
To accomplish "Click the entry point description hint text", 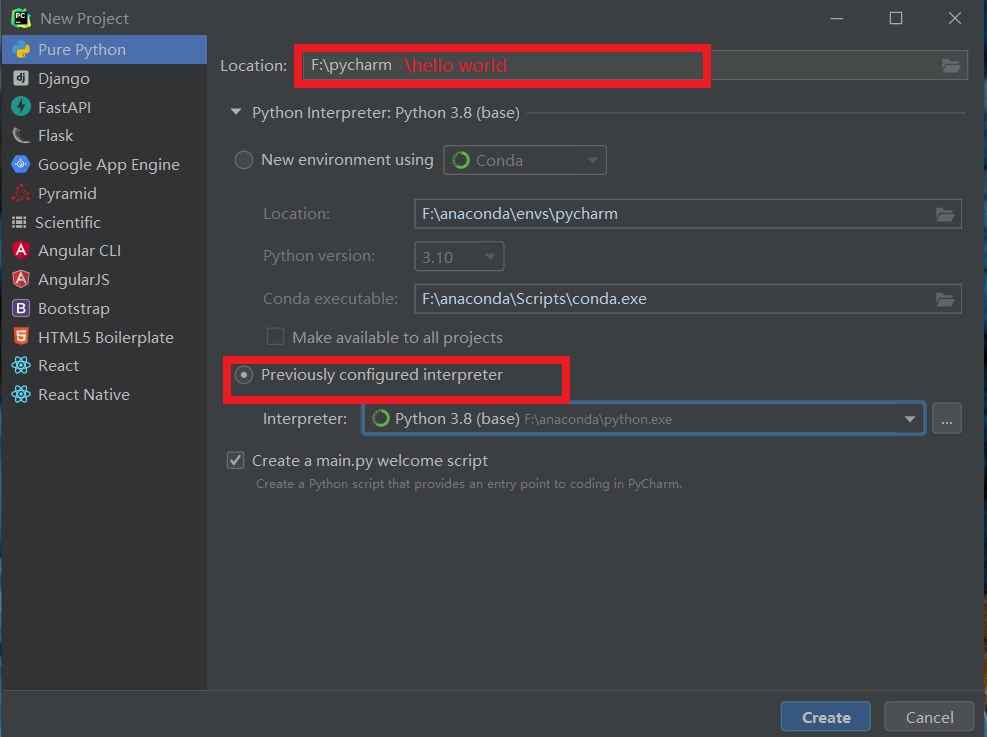I will 468,484.
